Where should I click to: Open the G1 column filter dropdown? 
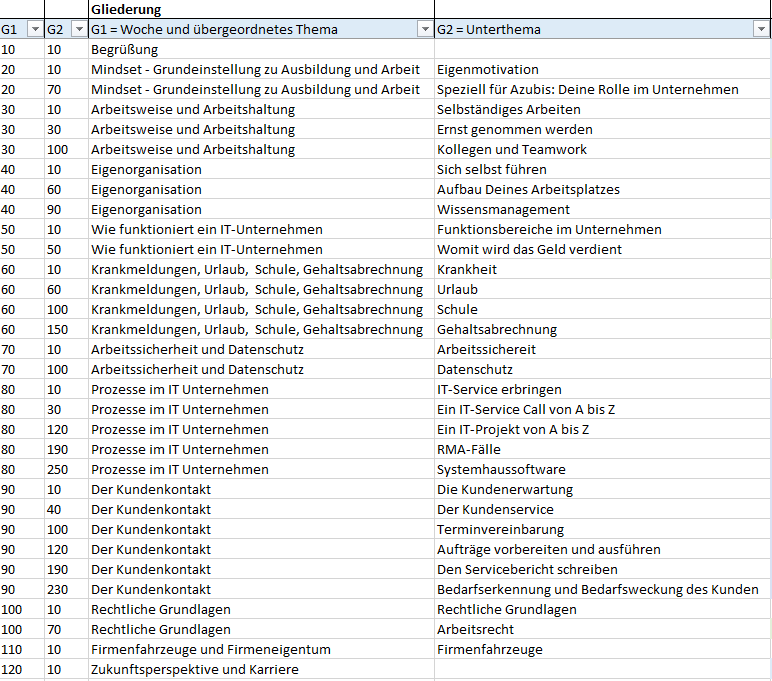[x=35, y=30]
